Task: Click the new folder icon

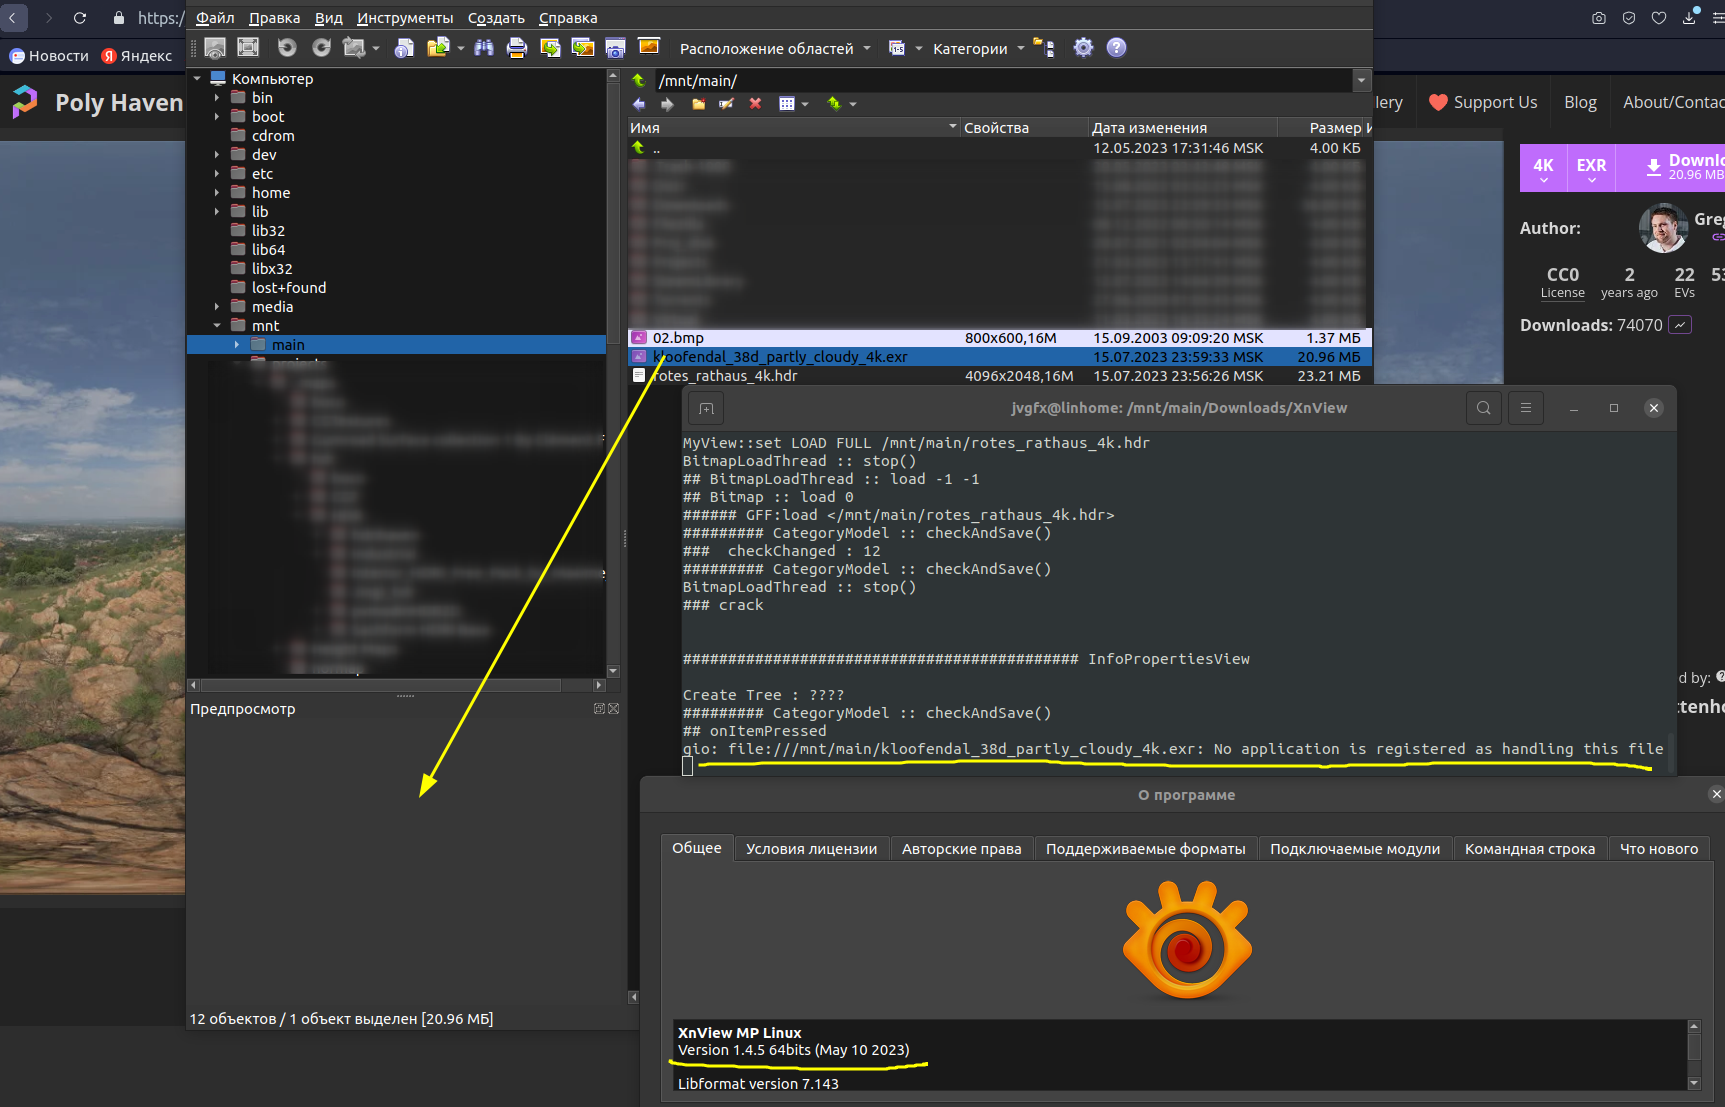Action: (x=698, y=104)
